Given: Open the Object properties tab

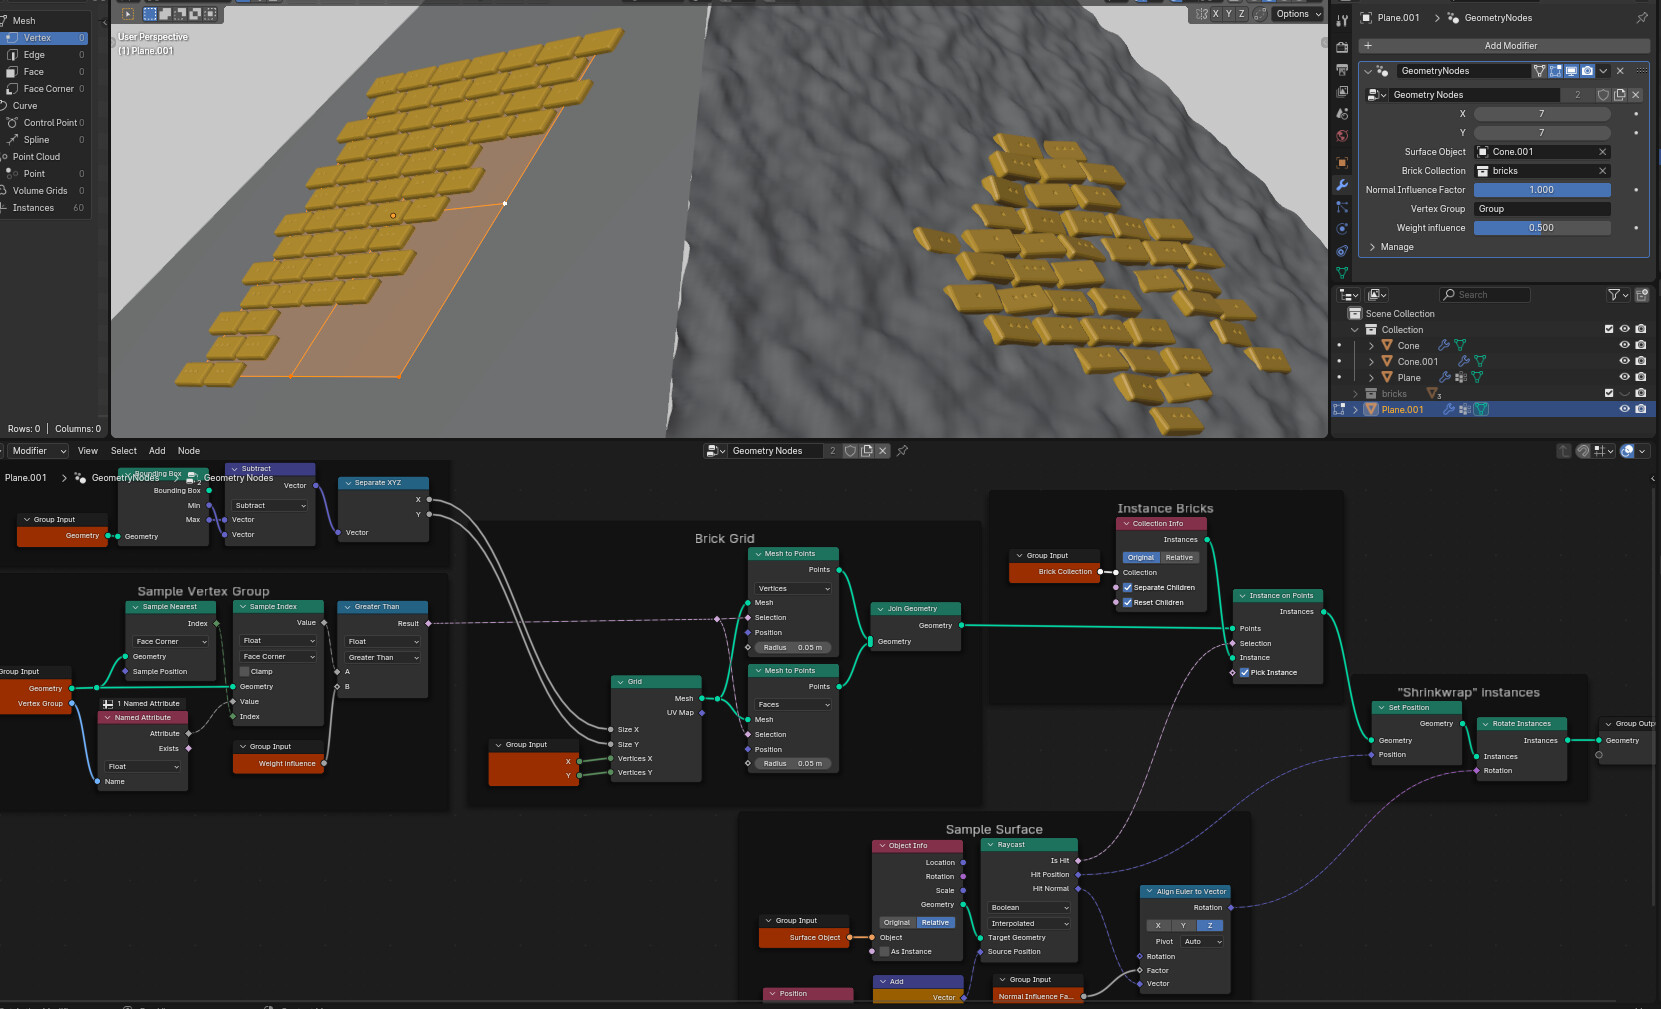Looking at the screenshot, I should tap(1342, 162).
